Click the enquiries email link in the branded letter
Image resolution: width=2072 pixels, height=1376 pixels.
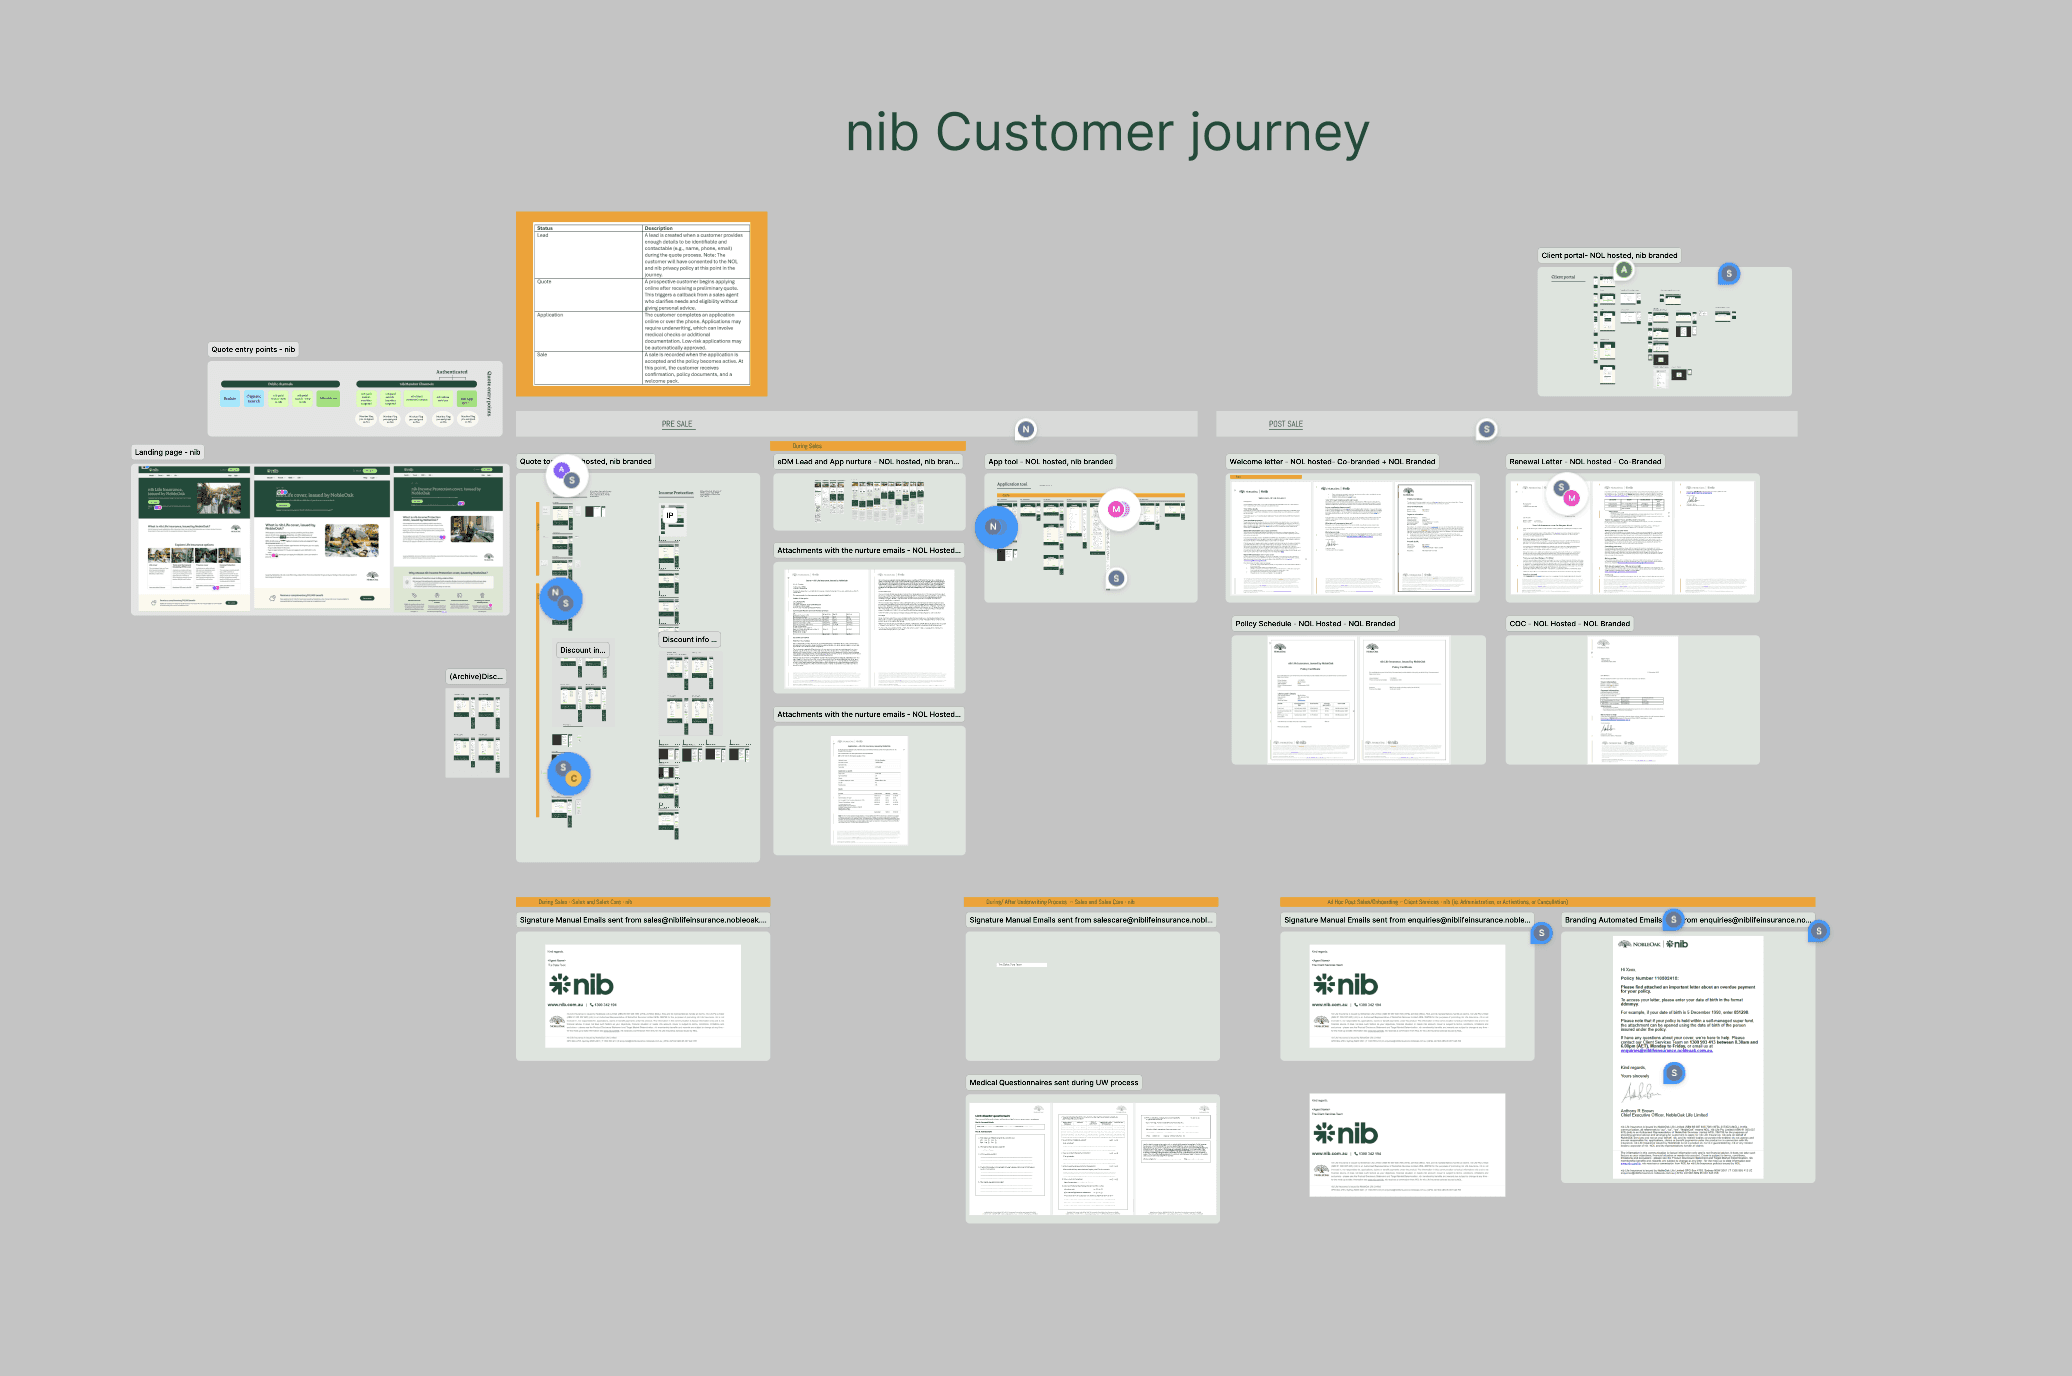click(1666, 1051)
